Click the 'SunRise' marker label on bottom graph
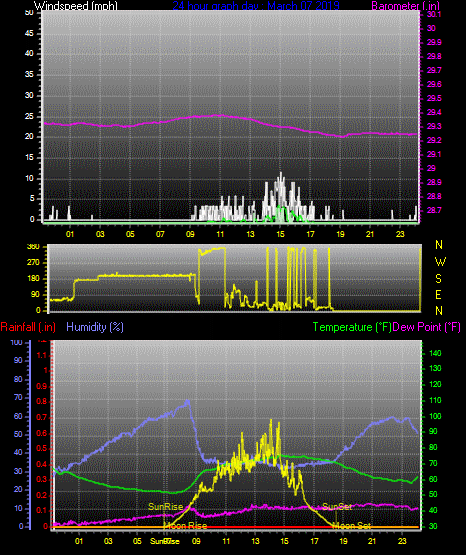The image size is (466, 555). [165, 507]
